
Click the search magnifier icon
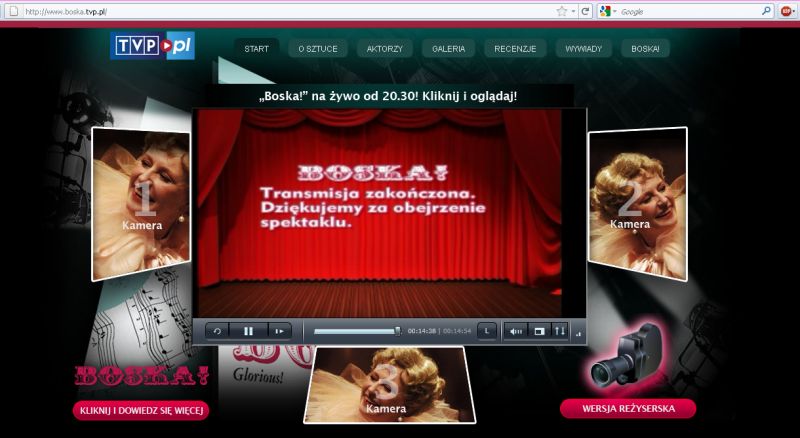click(x=766, y=11)
